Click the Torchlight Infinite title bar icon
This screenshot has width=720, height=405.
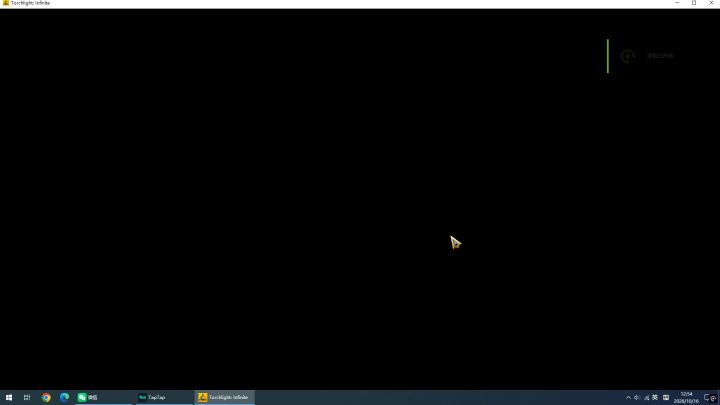pos(6,3)
